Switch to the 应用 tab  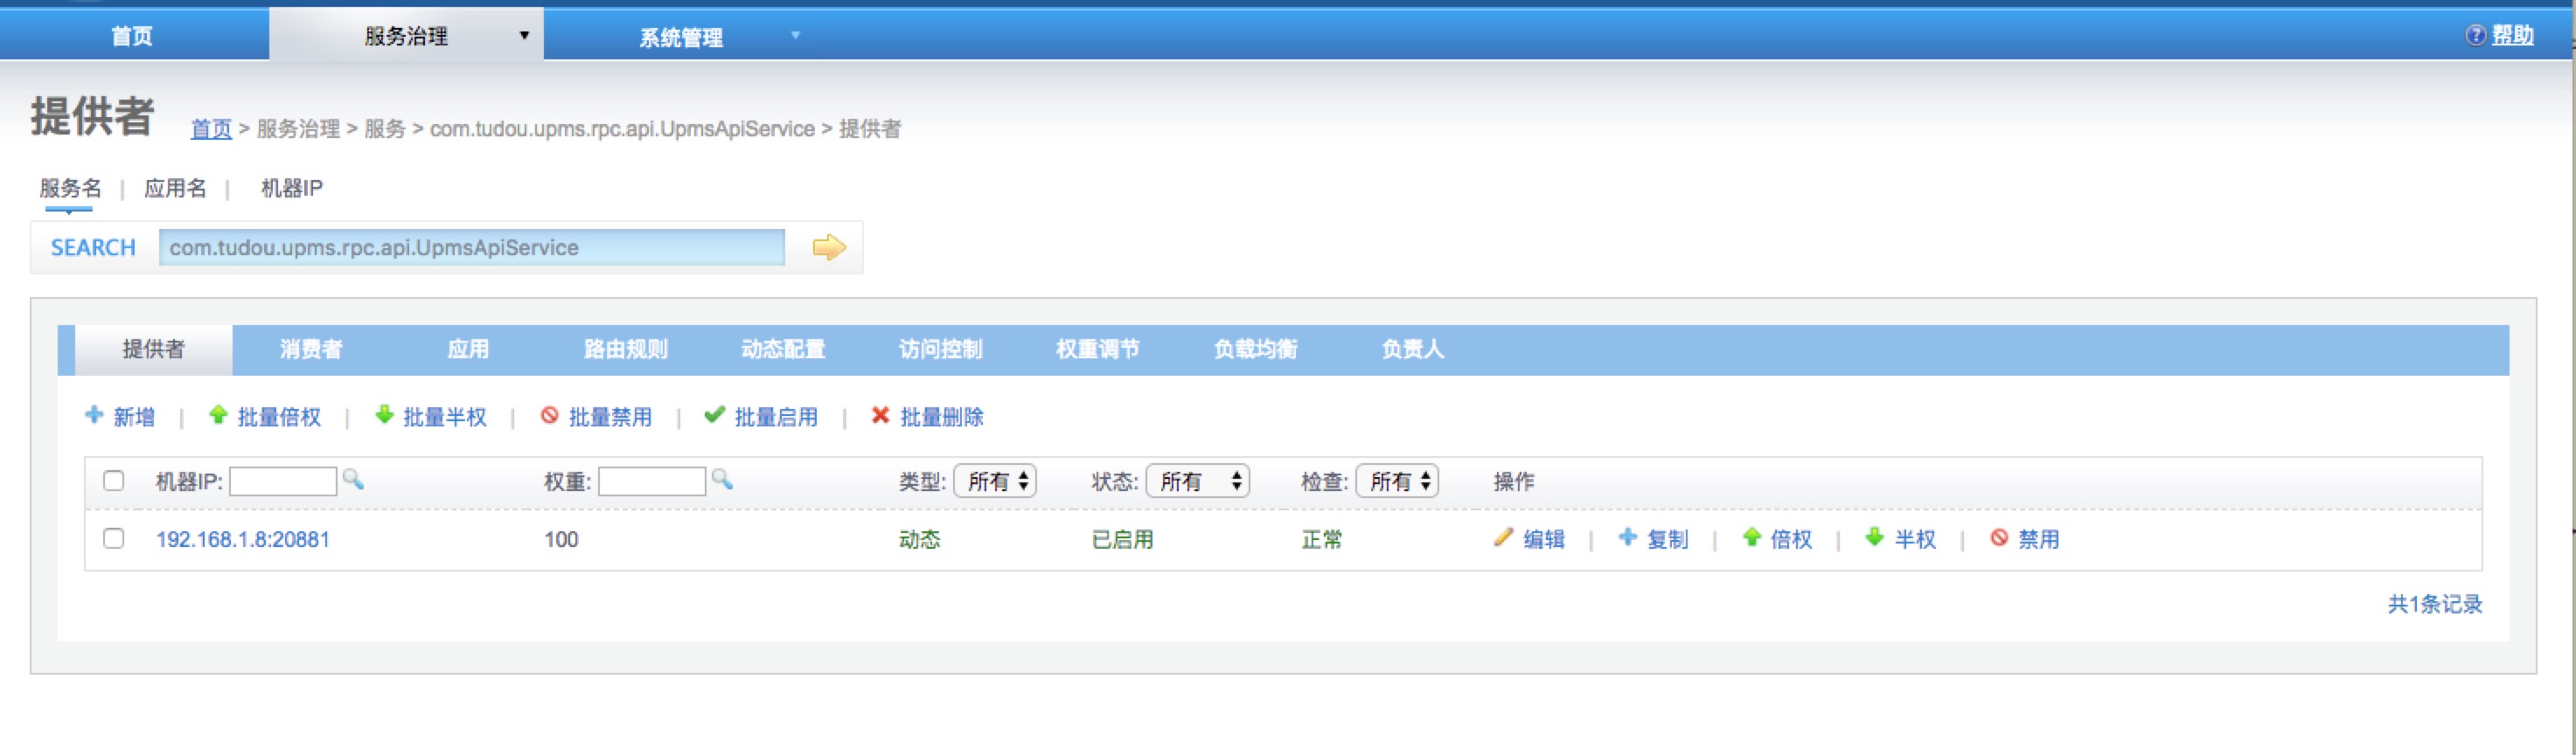tap(468, 349)
